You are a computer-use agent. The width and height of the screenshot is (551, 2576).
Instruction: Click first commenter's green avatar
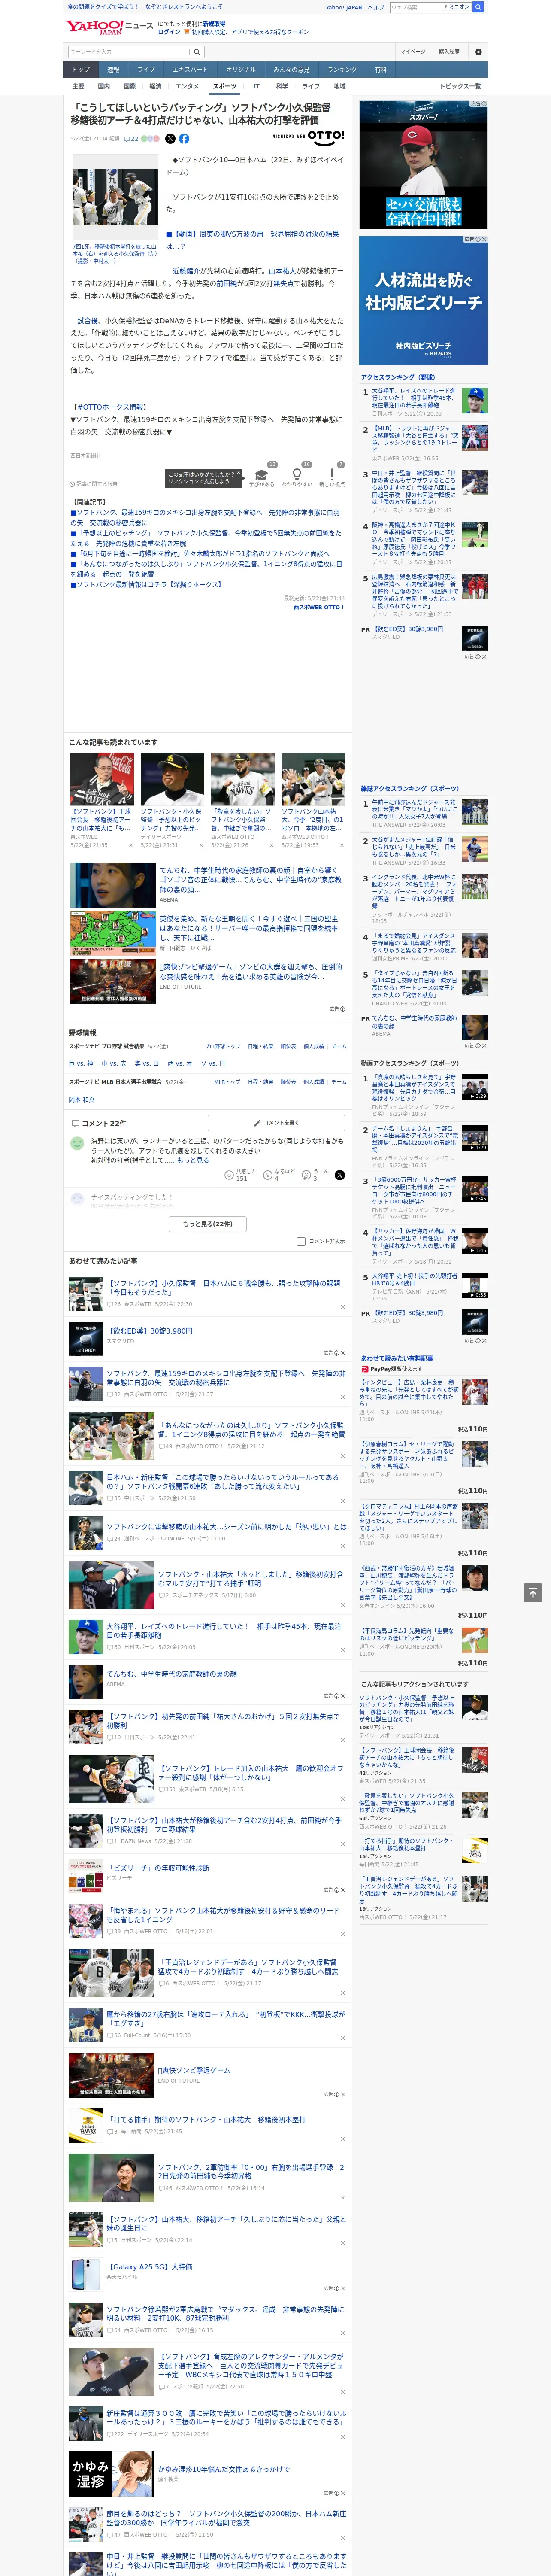(77, 1142)
